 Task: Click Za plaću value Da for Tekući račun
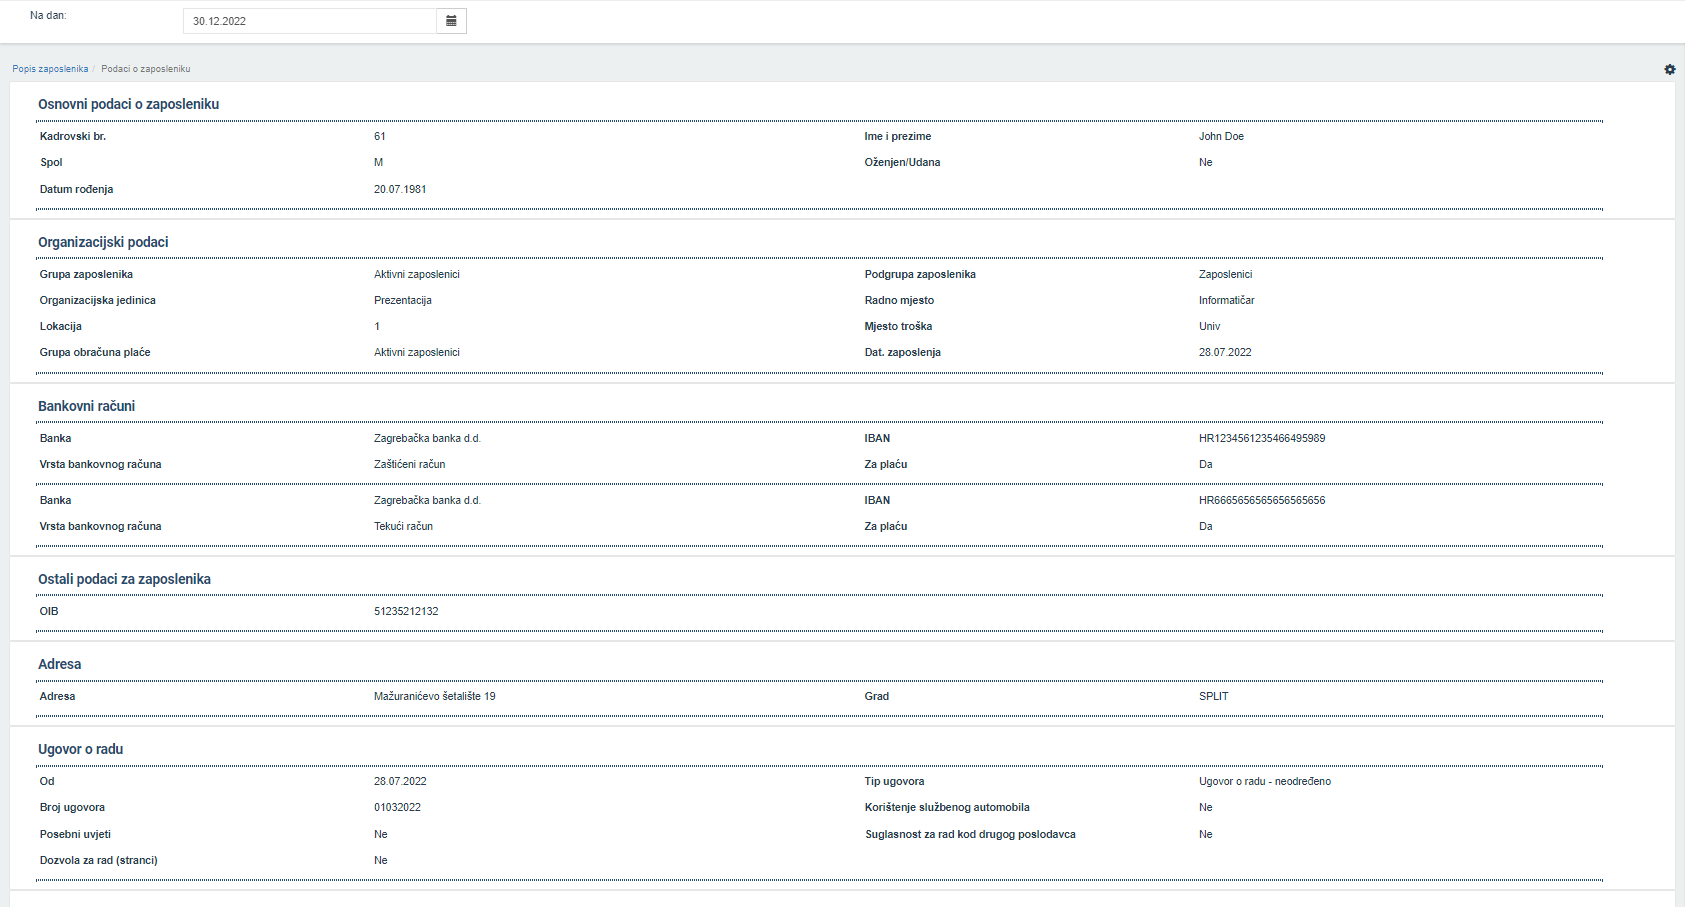click(x=1205, y=526)
